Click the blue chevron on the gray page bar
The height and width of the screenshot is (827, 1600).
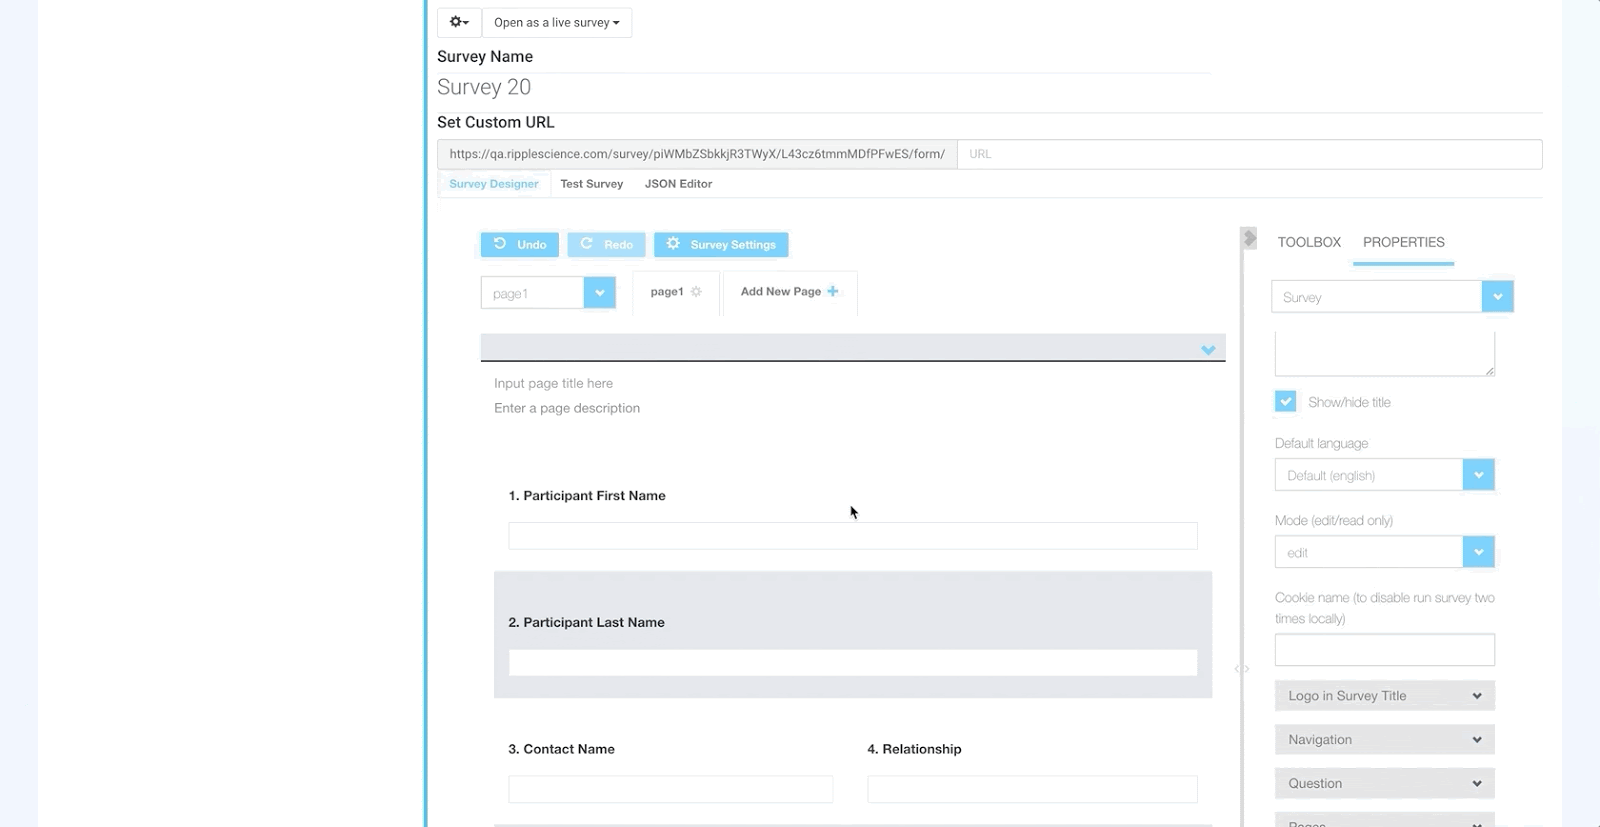[1208, 349]
